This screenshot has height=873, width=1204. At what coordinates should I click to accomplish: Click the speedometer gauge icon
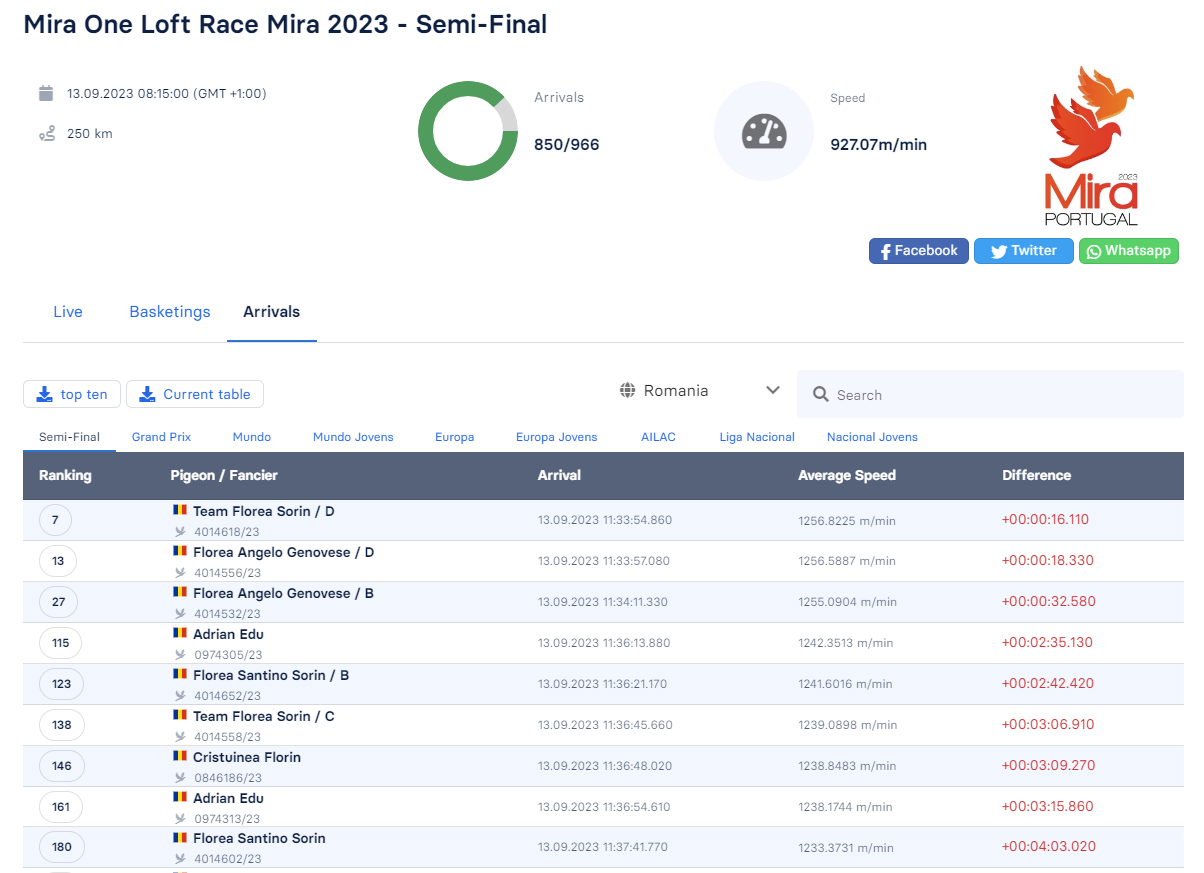point(764,132)
